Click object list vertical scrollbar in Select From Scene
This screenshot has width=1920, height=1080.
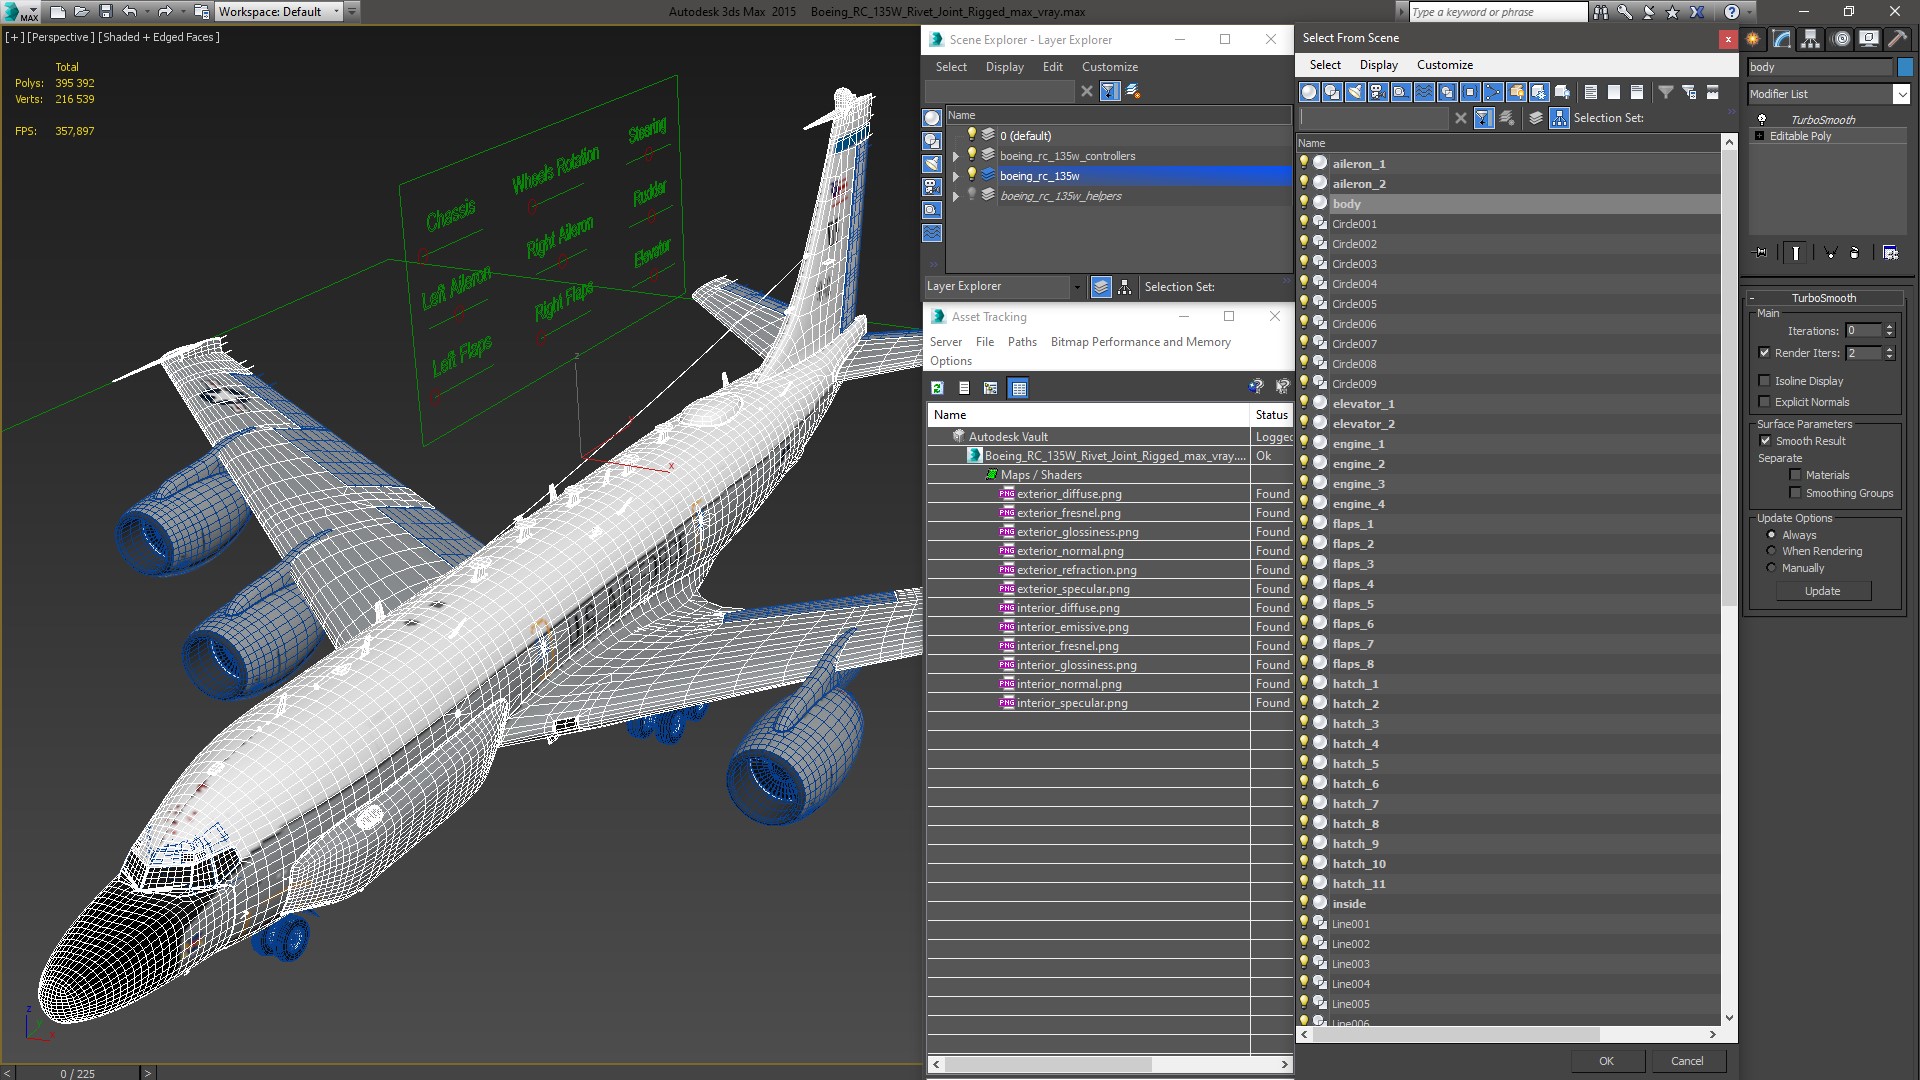1729,580
